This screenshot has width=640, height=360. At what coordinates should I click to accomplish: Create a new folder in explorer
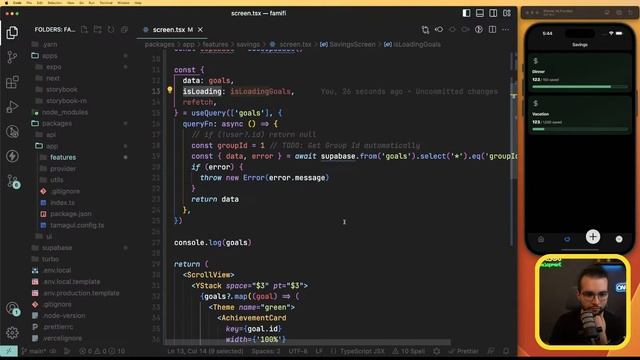(98, 29)
